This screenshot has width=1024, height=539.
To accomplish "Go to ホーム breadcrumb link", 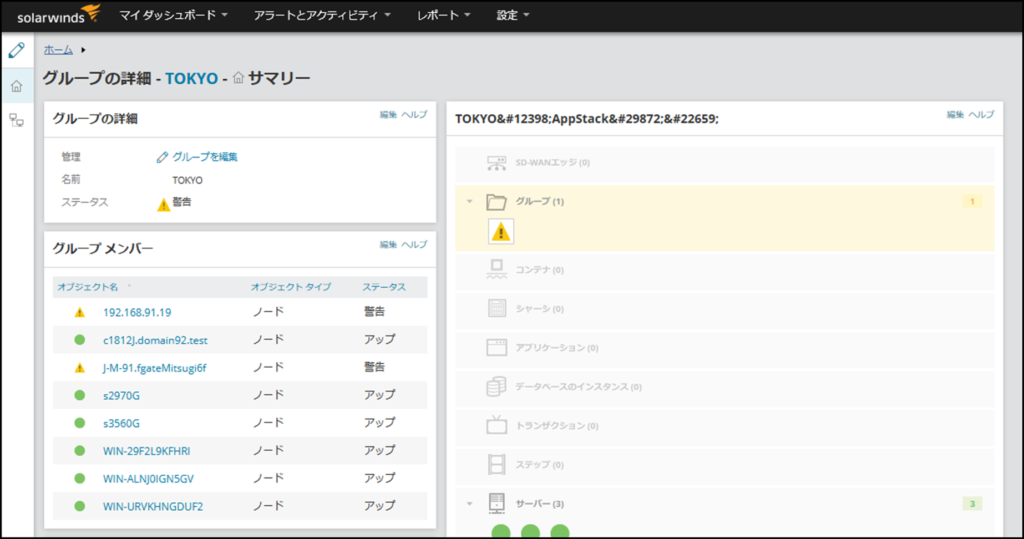I will tap(58, 50).
